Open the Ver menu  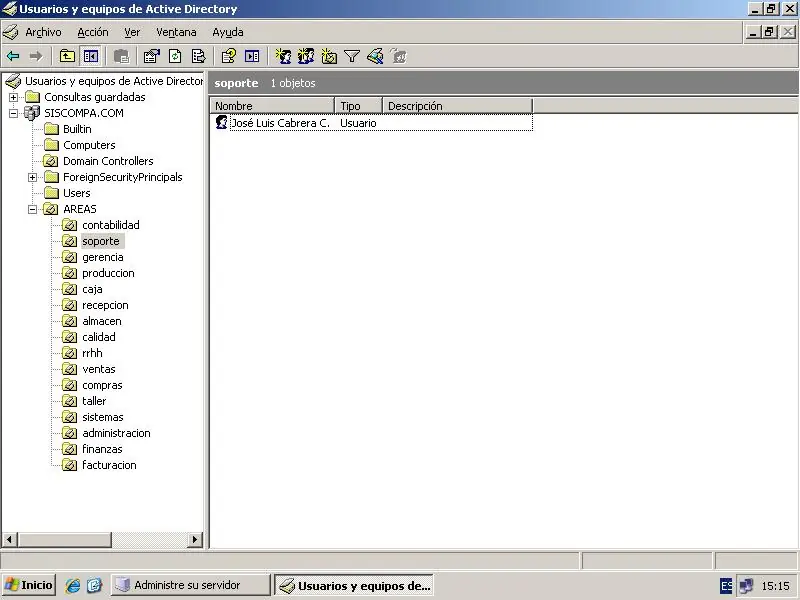[x=132, y=32]
